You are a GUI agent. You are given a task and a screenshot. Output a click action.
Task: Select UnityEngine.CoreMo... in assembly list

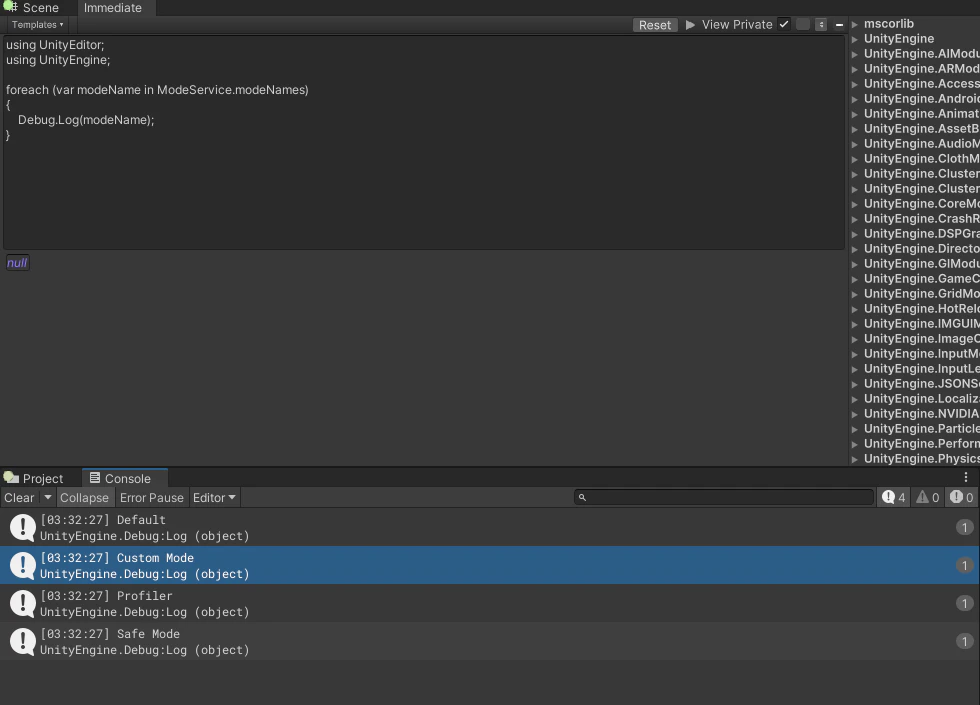(922, 204)
